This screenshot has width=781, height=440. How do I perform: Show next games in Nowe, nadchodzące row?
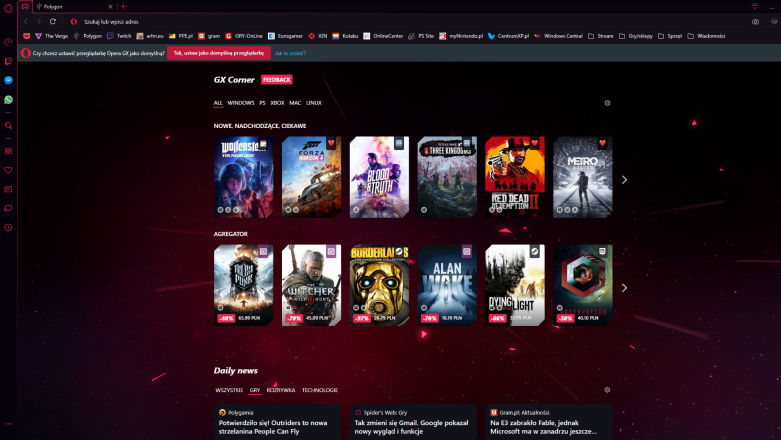tap(624, 180)
